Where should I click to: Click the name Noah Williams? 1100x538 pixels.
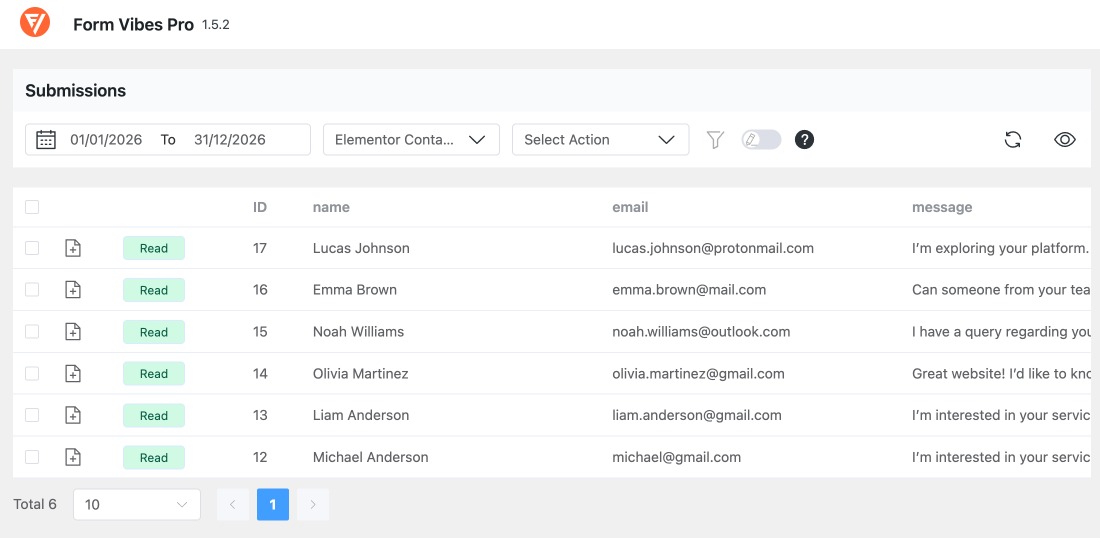[358, 332]
